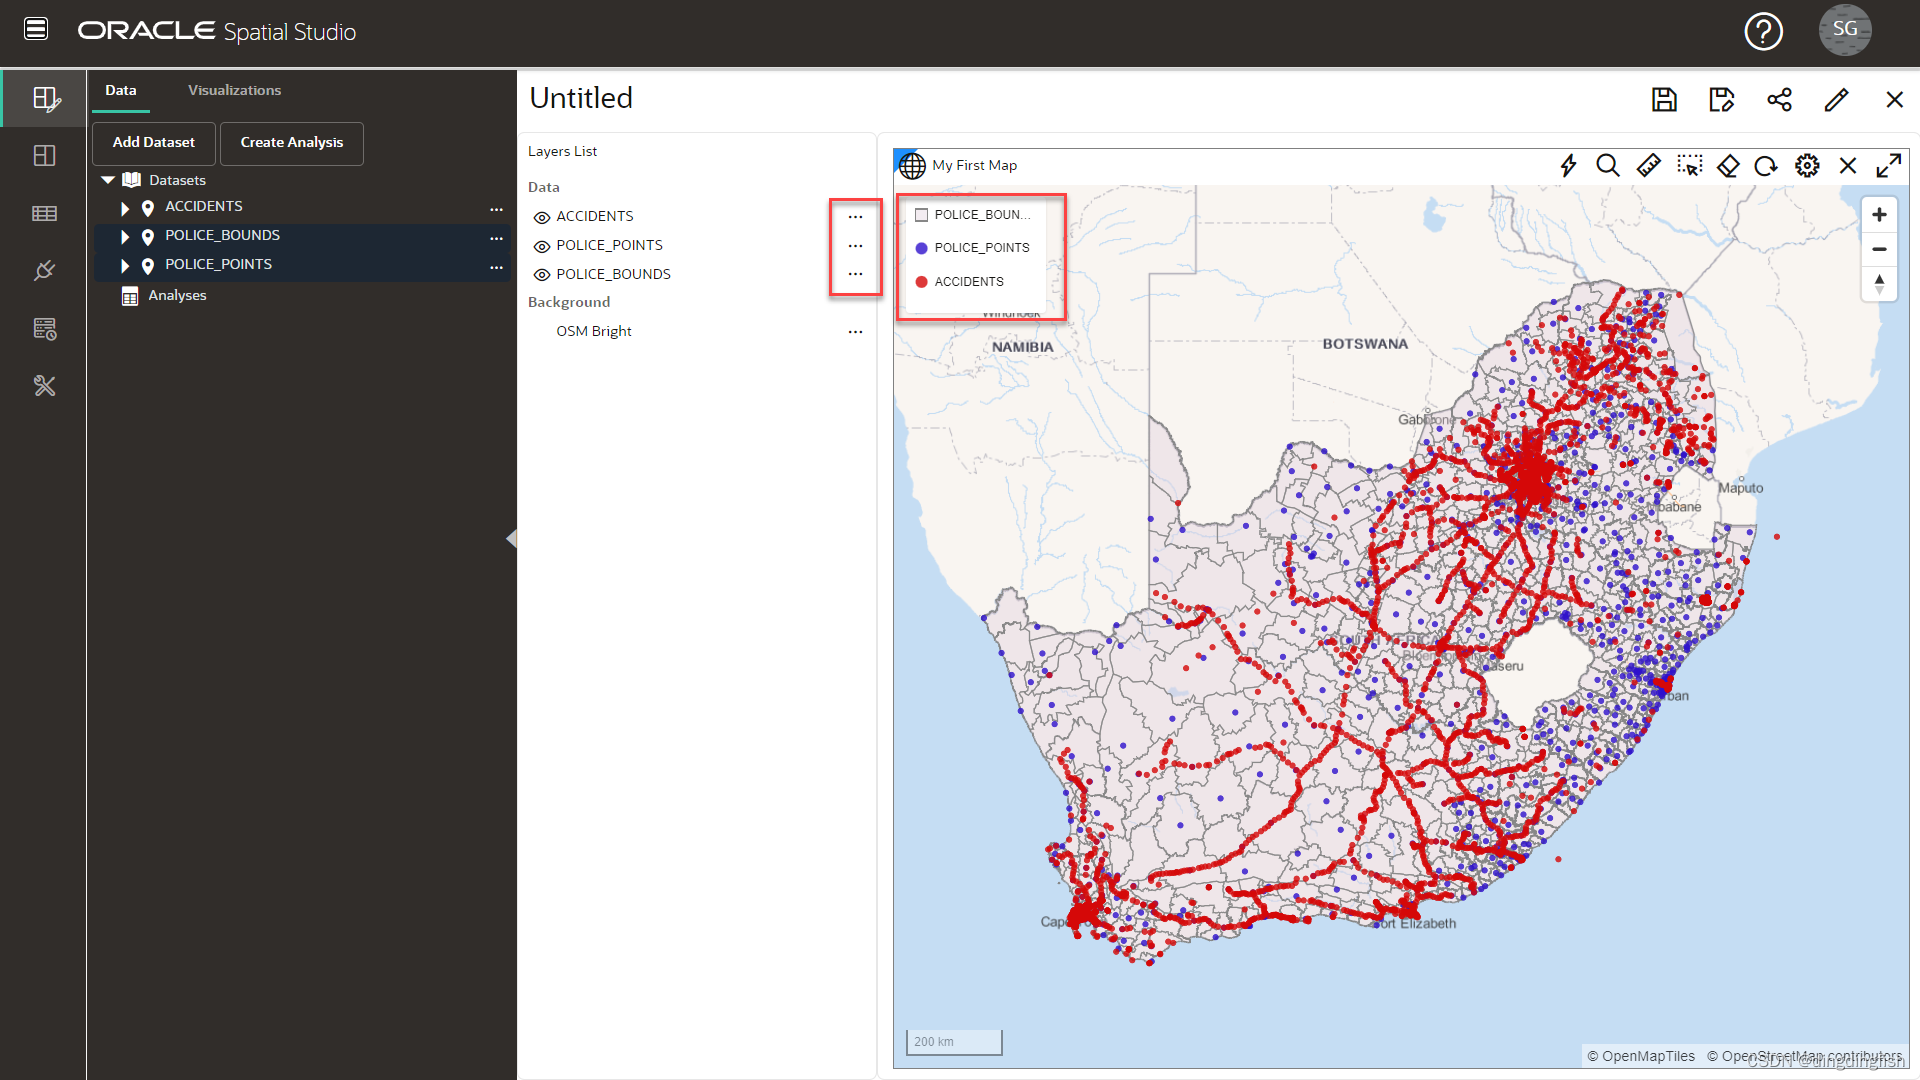This screenshot has height=1080, width=1920.
Task: Open the main hamburger menu
Action: 36,29
